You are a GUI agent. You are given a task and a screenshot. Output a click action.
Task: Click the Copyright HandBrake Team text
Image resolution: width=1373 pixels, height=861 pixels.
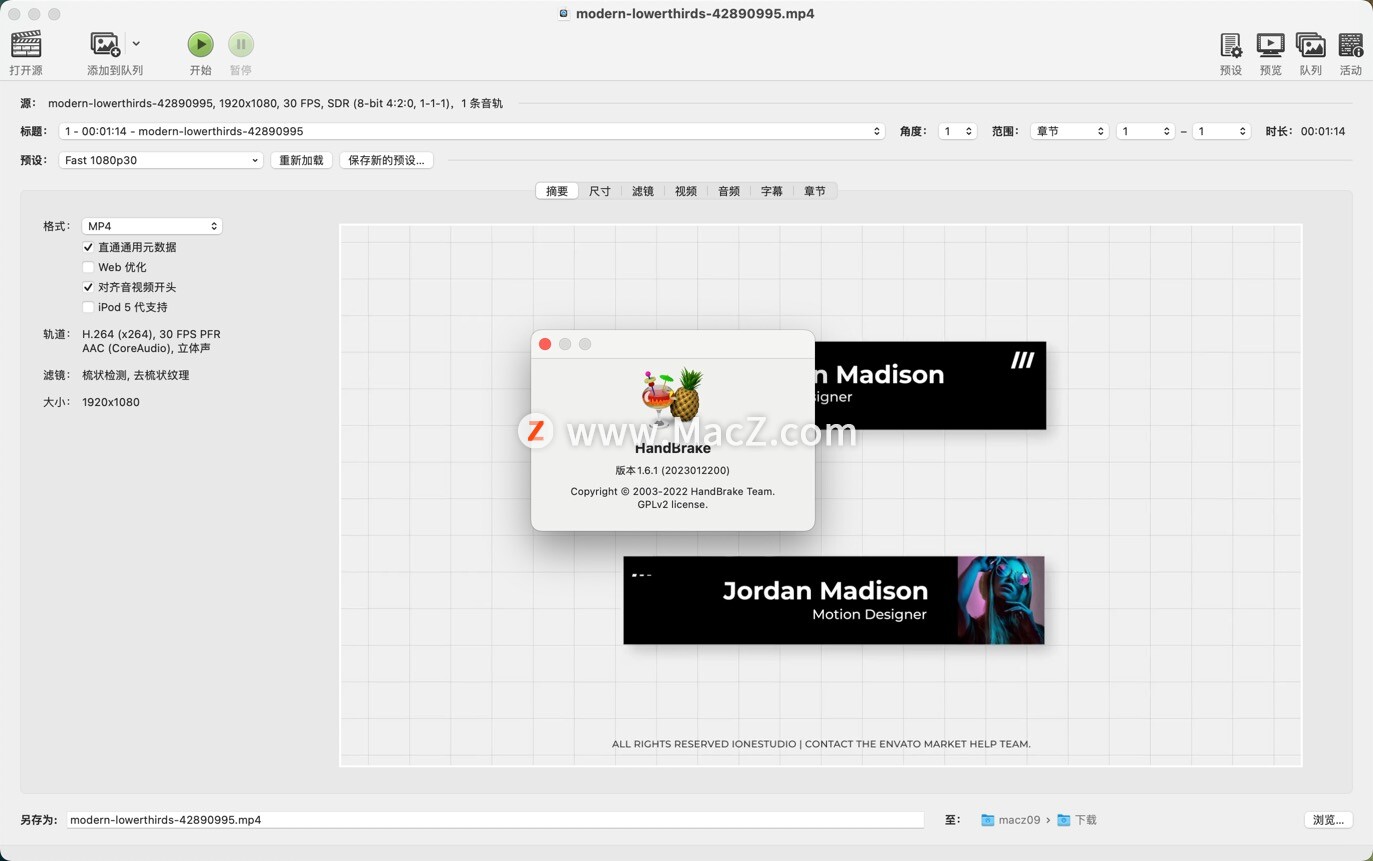[672, 491]
